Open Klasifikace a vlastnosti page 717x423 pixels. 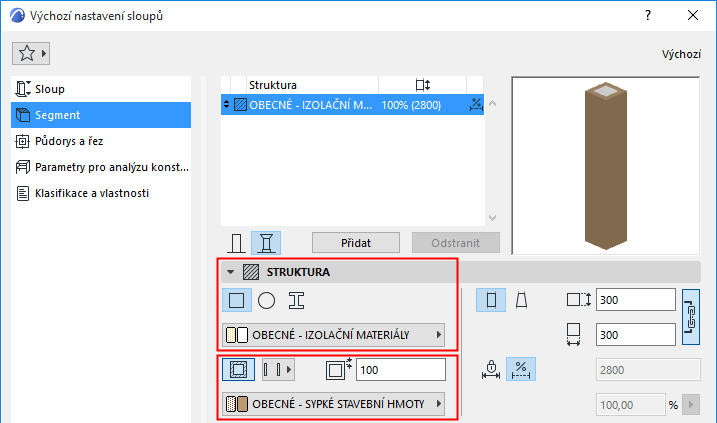click(x=101, y=193)
